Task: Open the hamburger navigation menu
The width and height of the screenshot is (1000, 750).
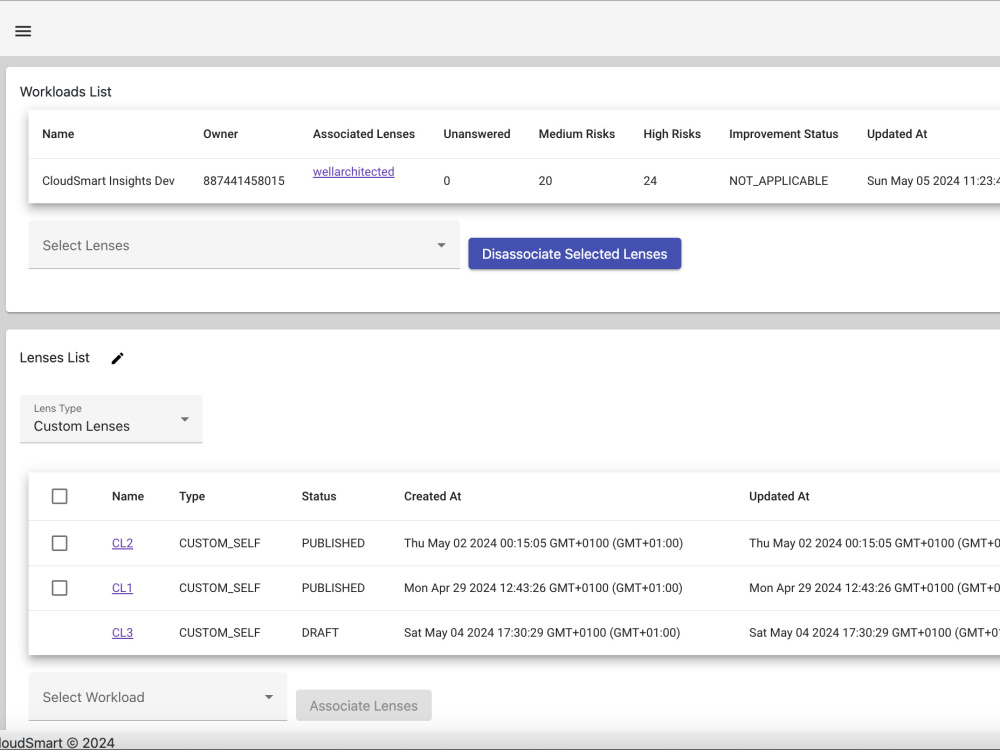Action: pos(23,30)
